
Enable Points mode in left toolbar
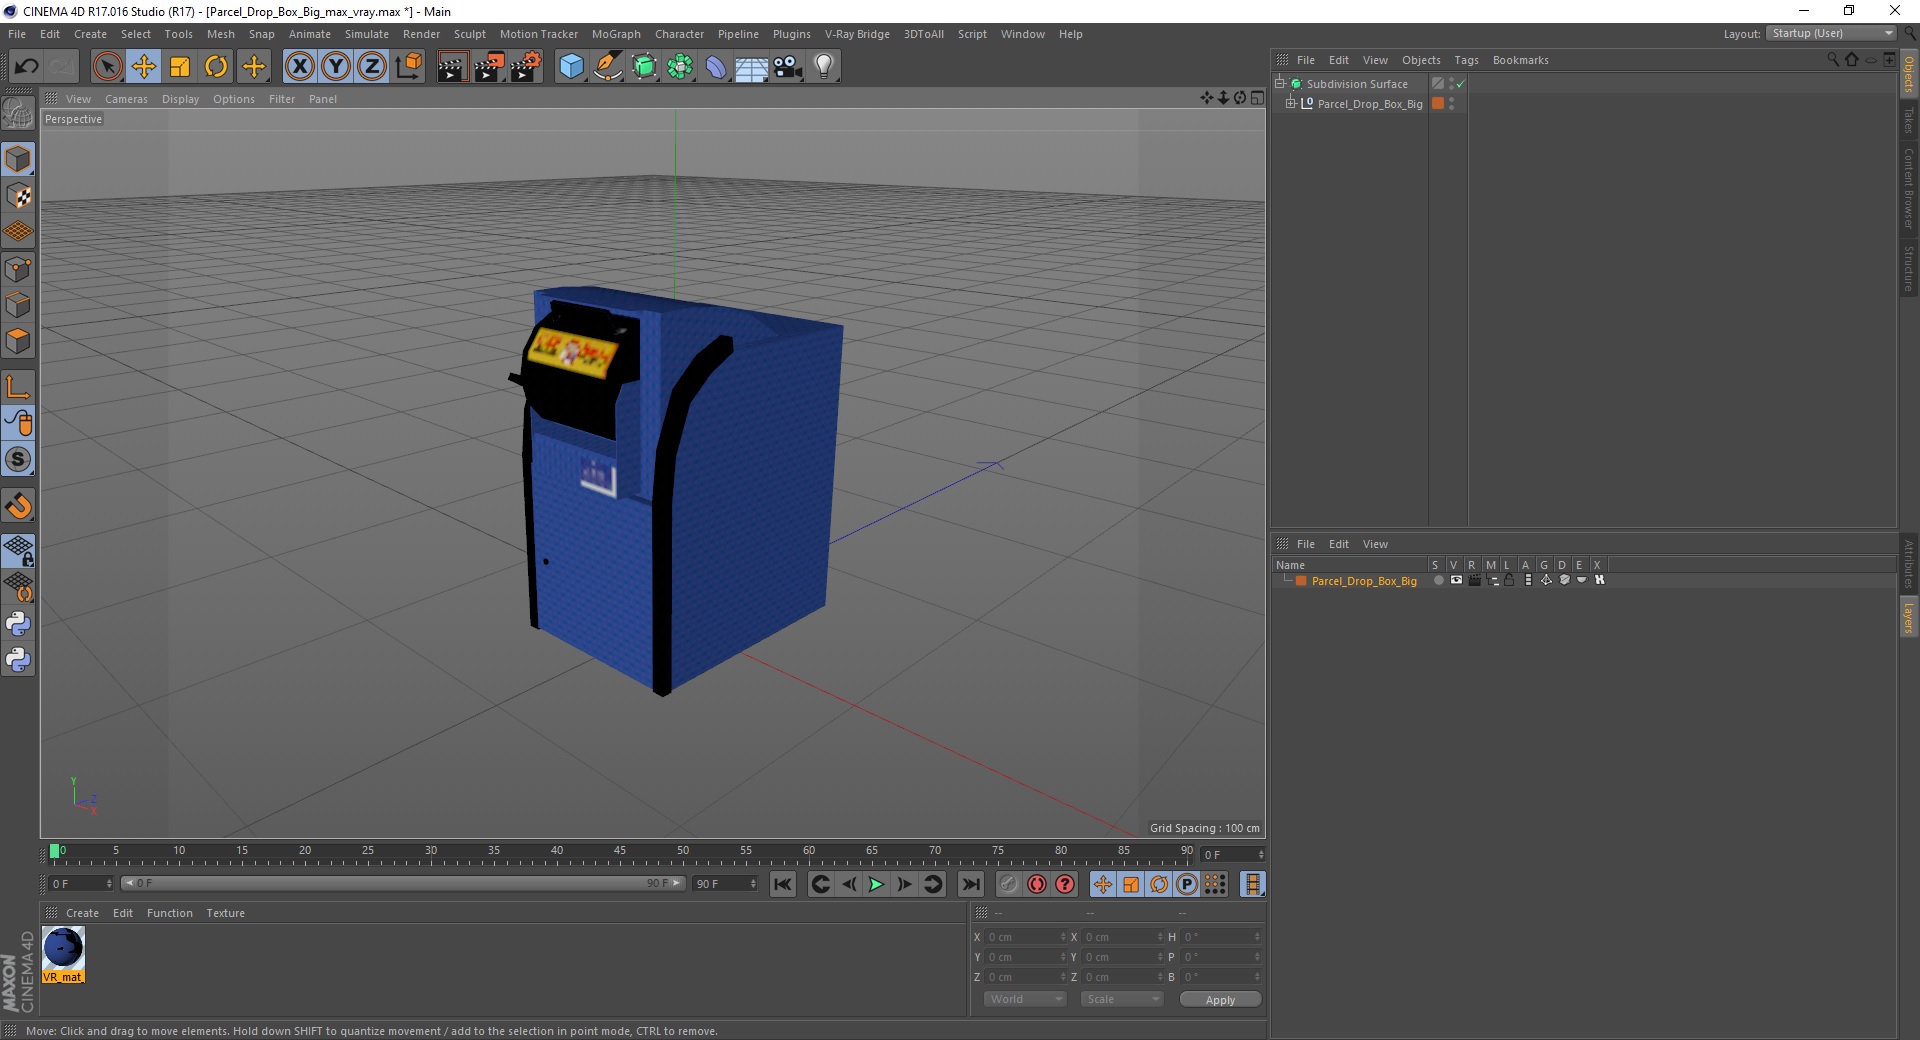(18, 268)
